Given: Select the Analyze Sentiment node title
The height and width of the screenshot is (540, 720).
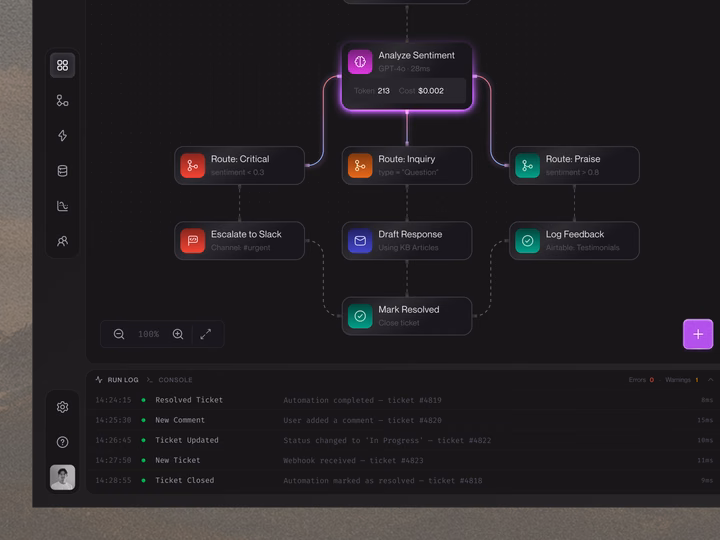Looking at the screenshot, I should (x=416, y=55).
